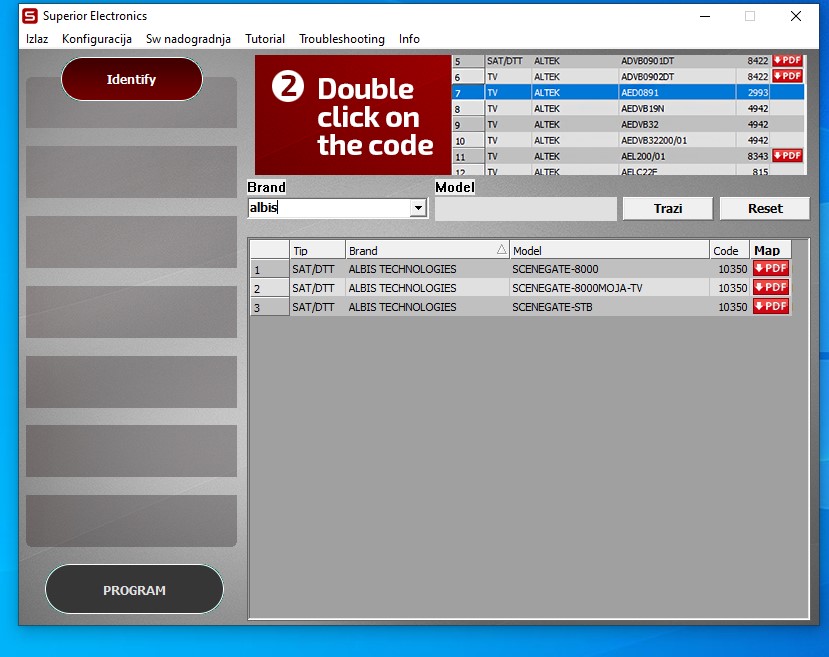829x657 pixels.
Task: Open the Sw nadogradnja menu
Action: 188,39
